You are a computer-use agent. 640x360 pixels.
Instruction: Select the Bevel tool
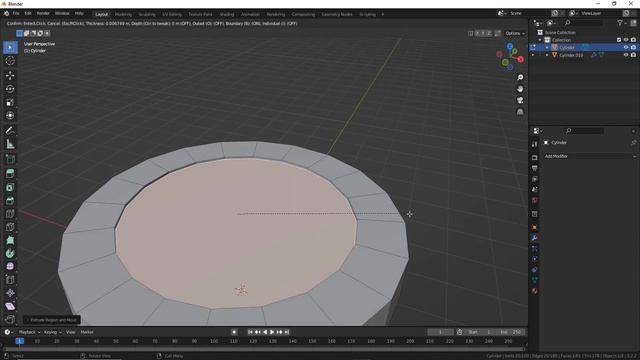(x=10, y=200)
